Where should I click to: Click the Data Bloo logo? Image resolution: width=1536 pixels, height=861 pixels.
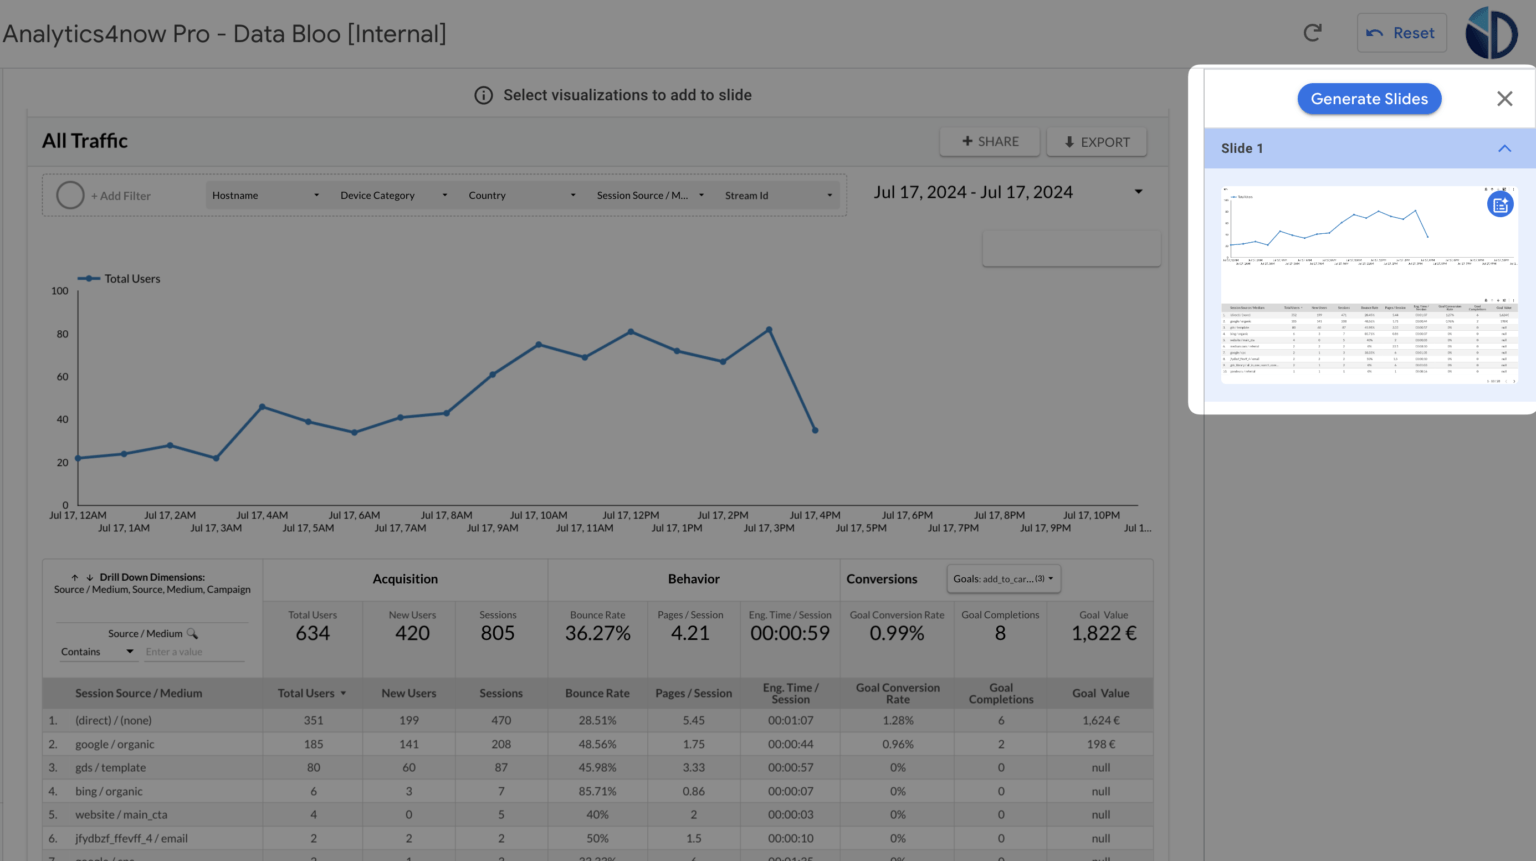[x=1491, y=32]
